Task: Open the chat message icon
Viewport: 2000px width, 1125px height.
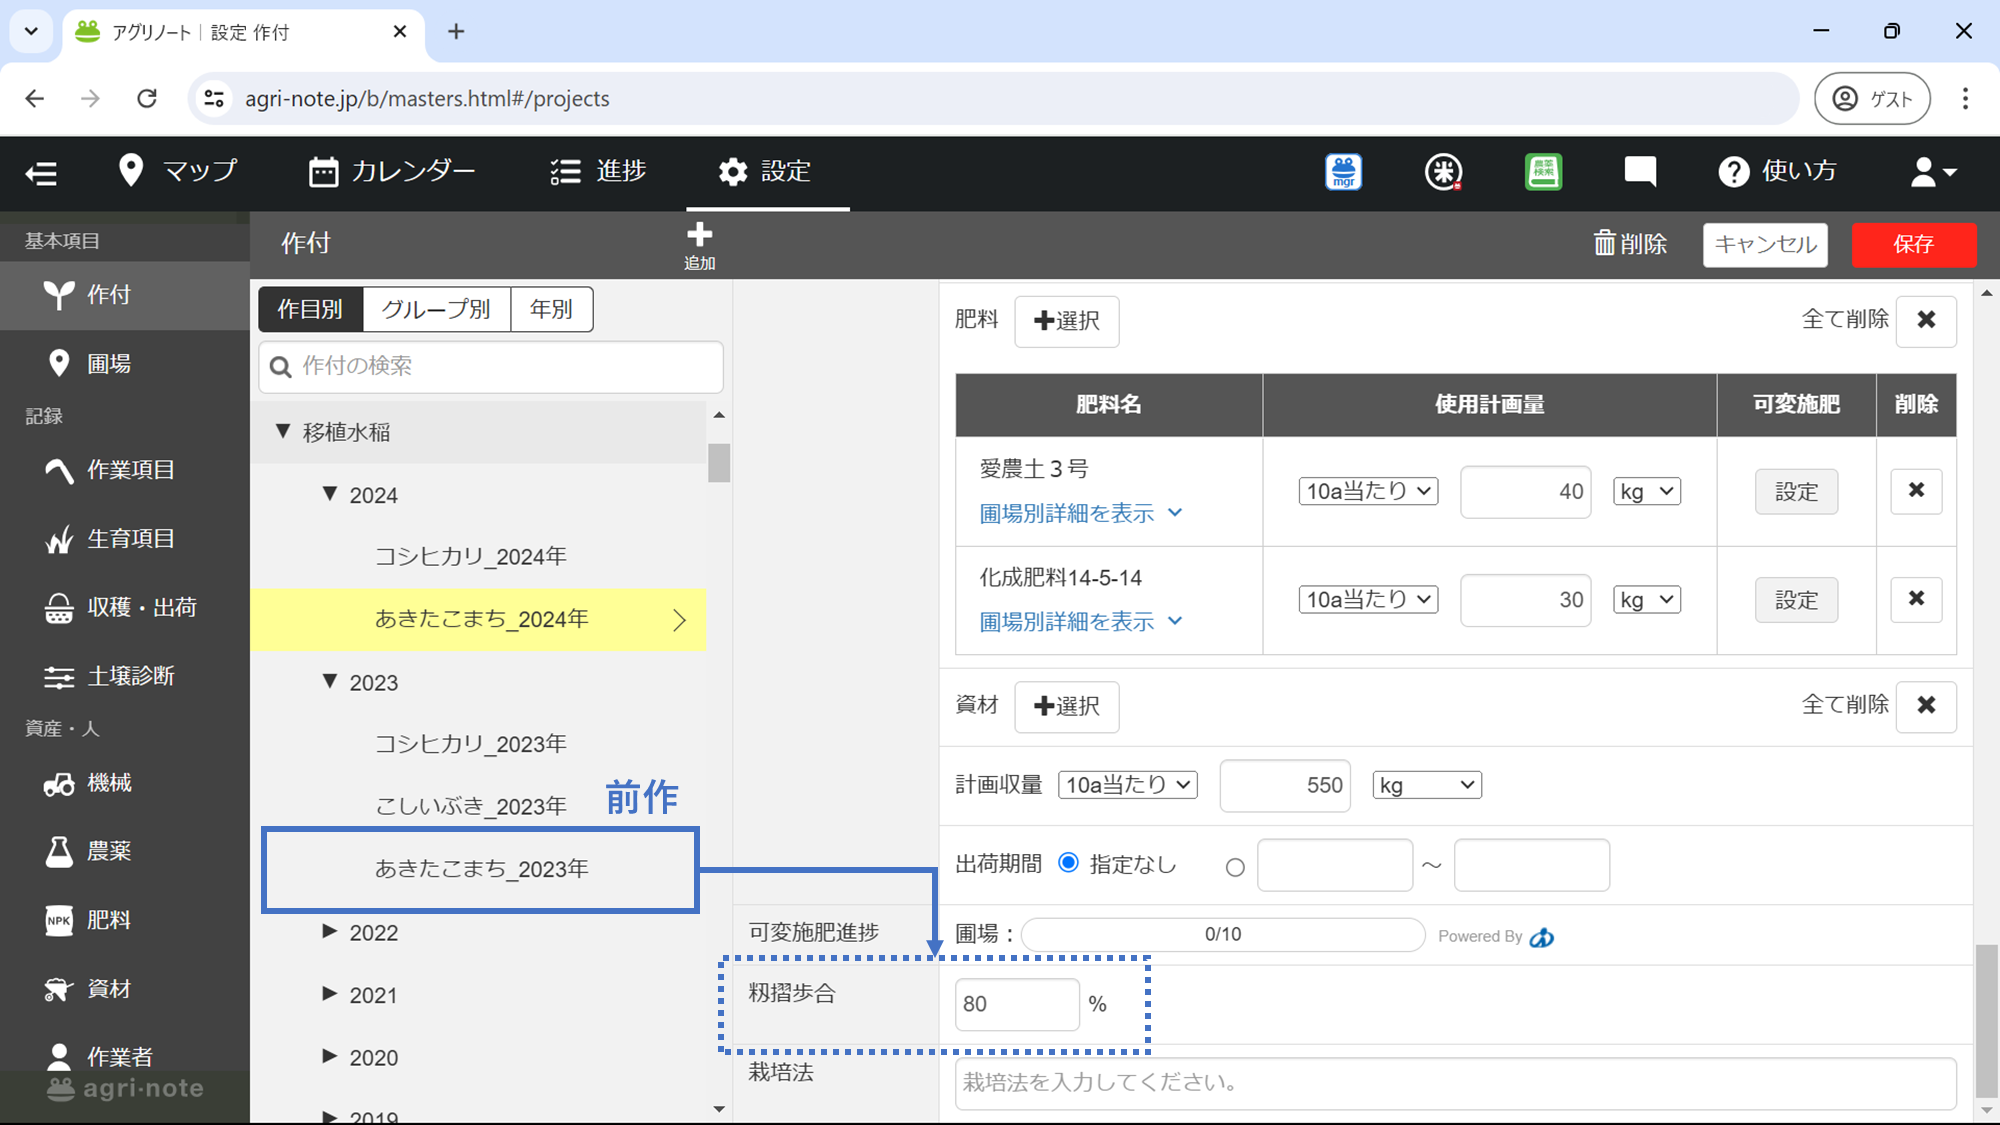Action: (x=1640, y=171)
